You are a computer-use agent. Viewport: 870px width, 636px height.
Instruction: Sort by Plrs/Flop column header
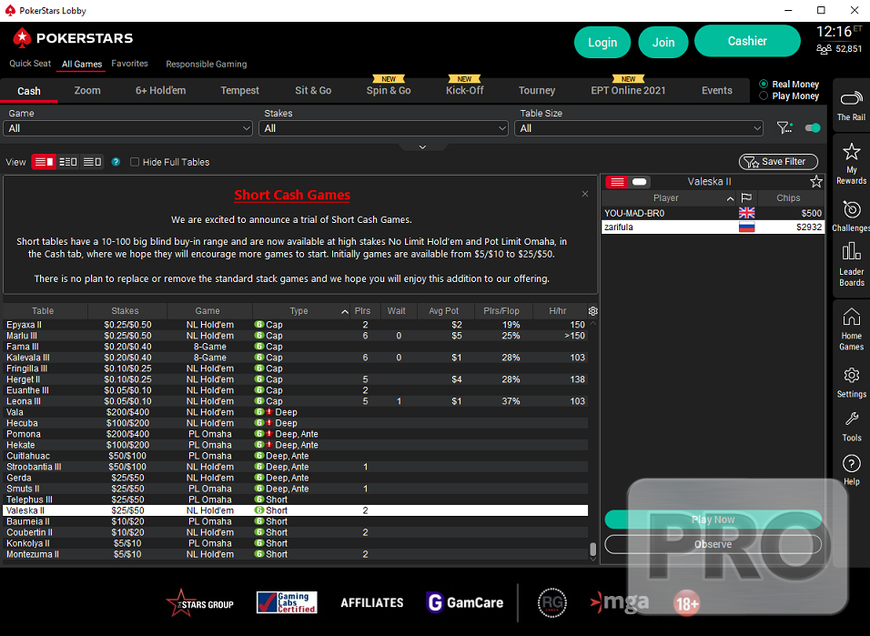[x=501, y=311]
